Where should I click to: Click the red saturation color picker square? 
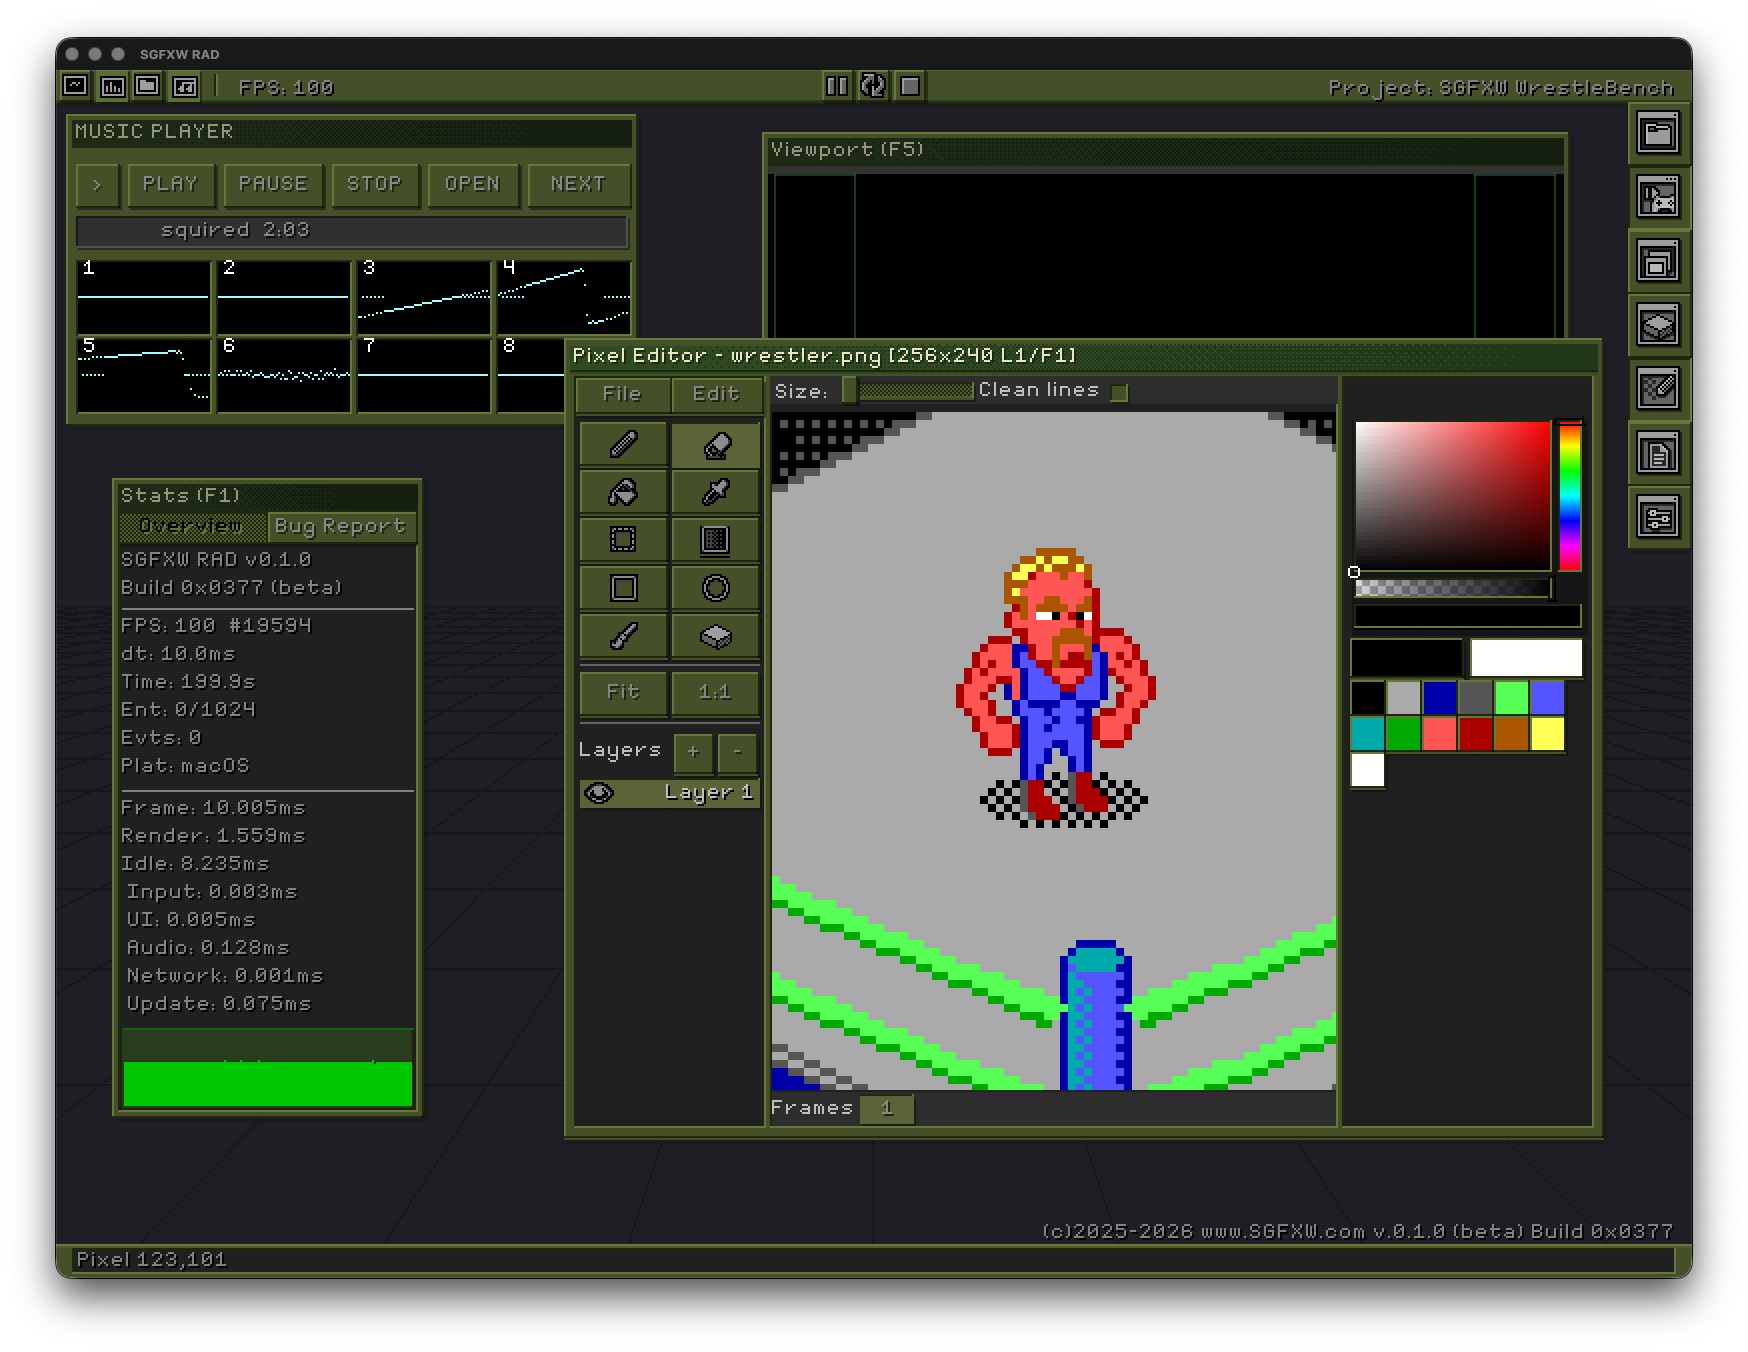[1452, 496]
